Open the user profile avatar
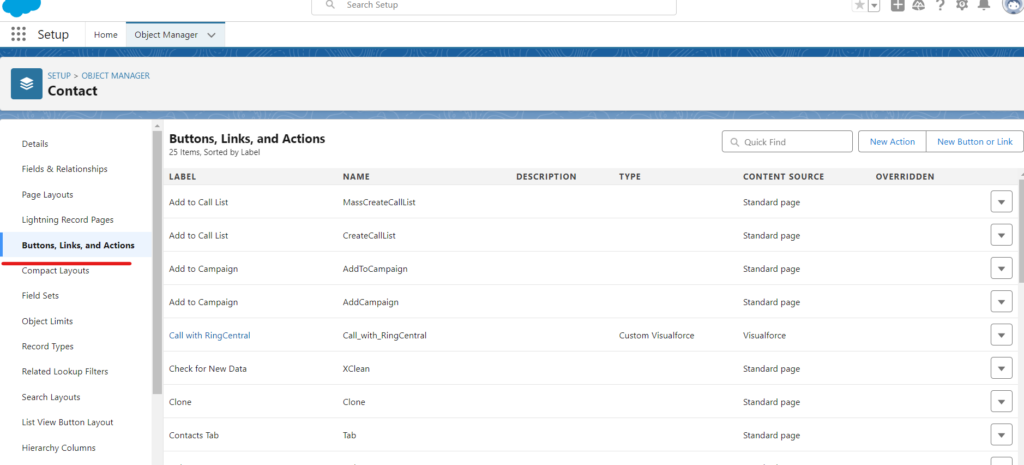 1013,5
